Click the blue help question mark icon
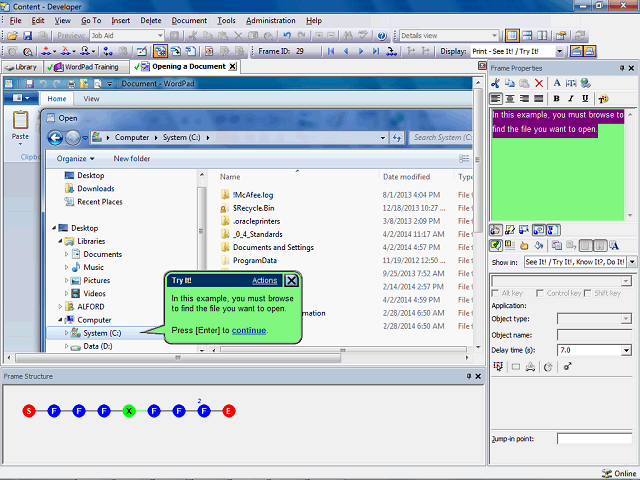 point(382,36)
